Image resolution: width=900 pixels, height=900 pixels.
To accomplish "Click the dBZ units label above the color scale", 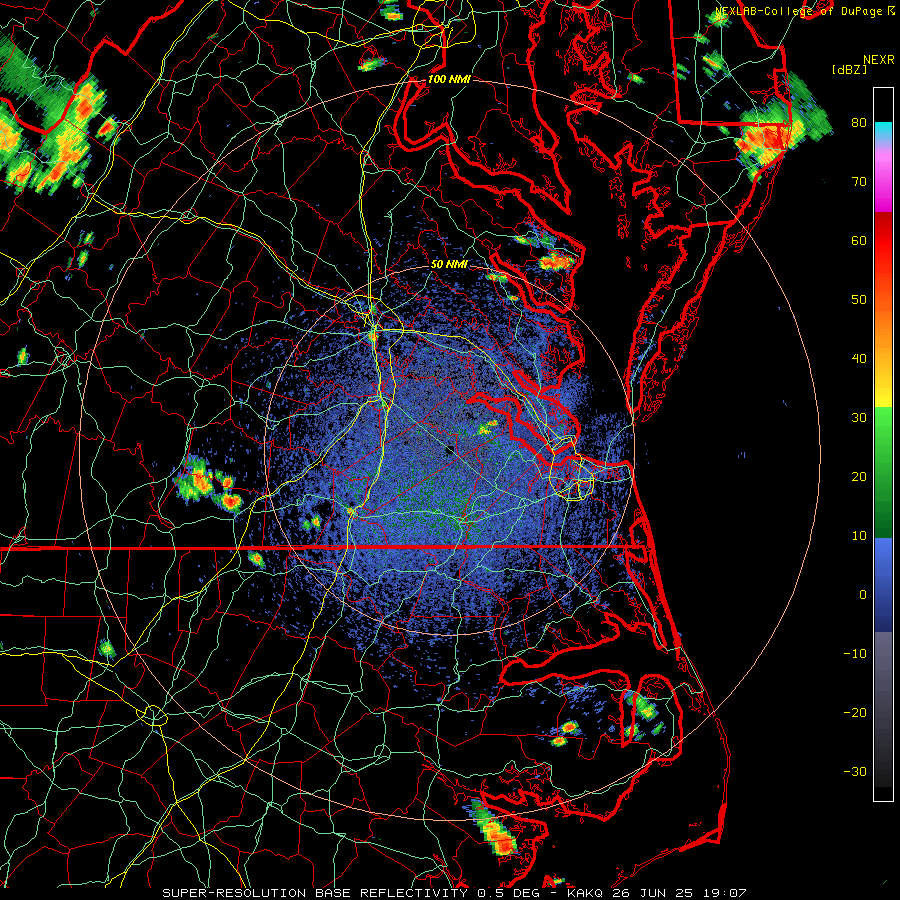I will (849, 70).
